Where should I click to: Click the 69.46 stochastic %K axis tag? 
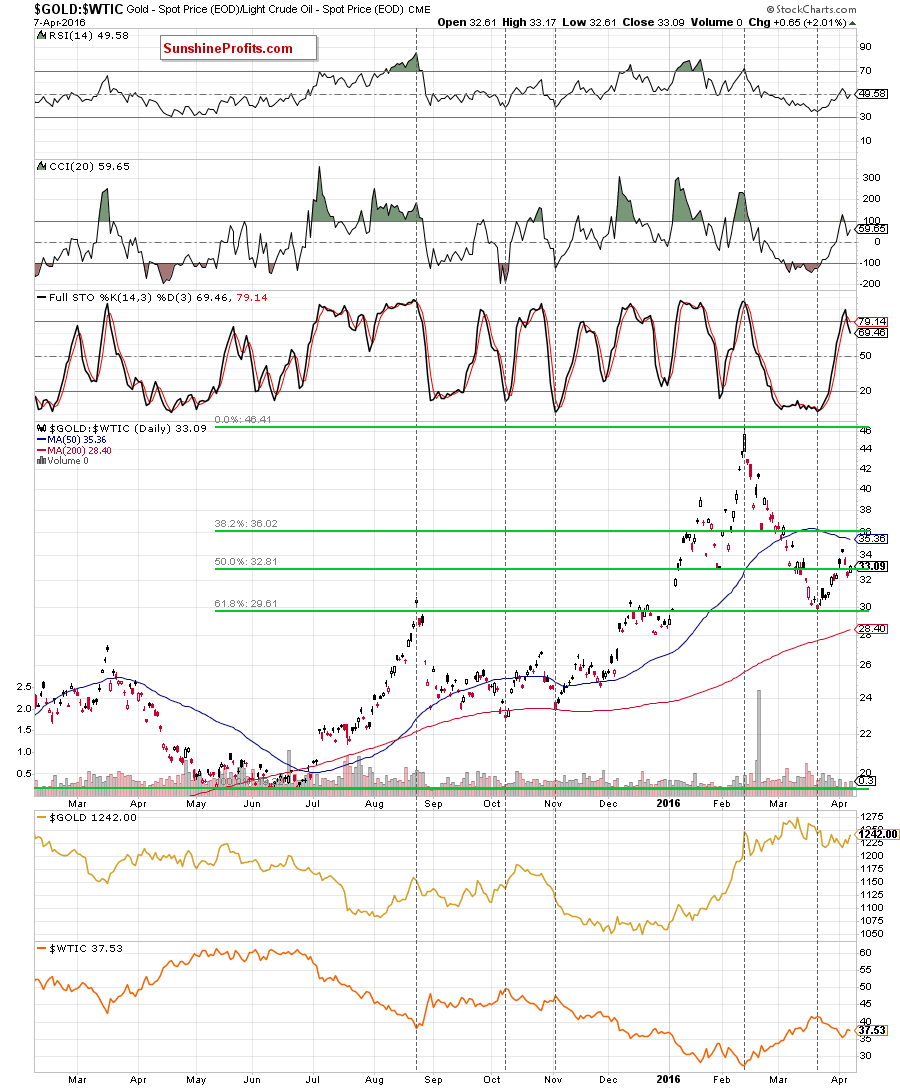872,333
